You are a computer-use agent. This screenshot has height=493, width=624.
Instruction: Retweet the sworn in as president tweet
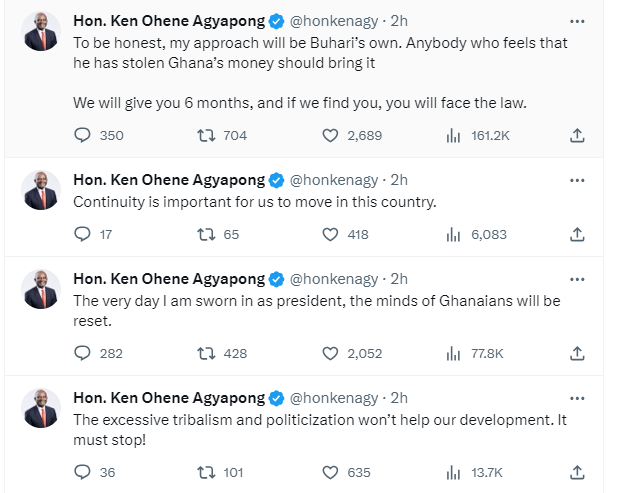[205, 353]
